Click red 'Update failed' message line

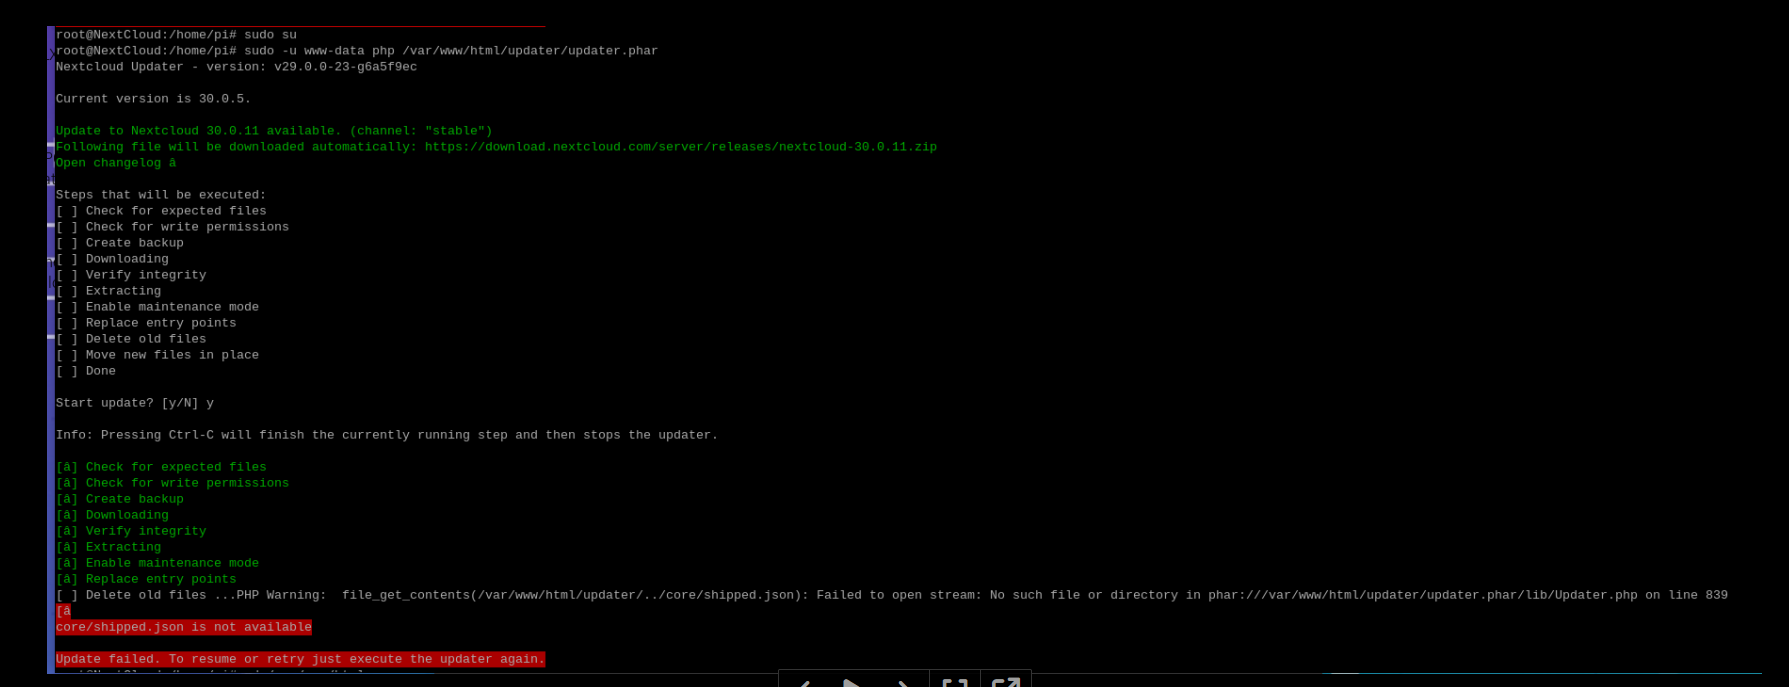(300, 659)
